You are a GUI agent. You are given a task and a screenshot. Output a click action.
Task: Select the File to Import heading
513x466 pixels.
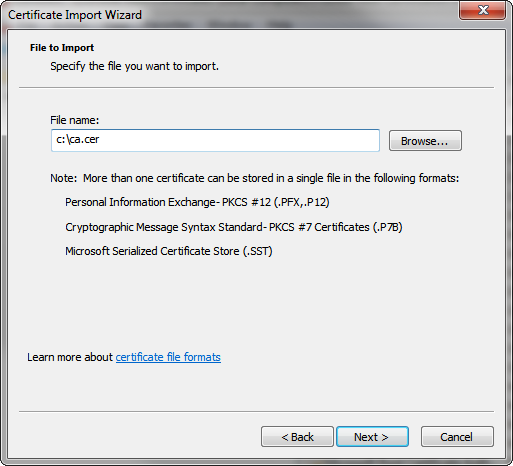pos(62,48)
